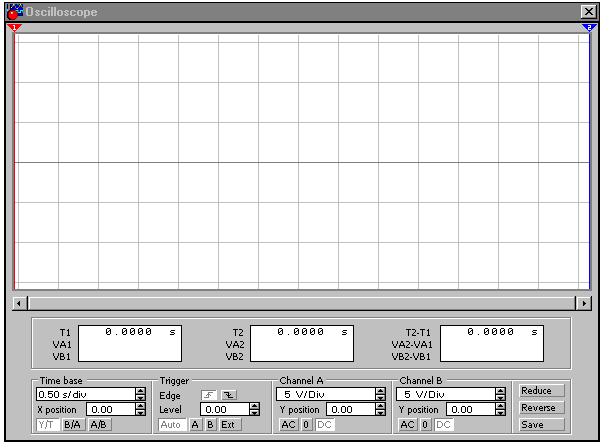This screenshot has height=445, width=607.
Task: Set trigger source to channel B
Action: (210, 424)
